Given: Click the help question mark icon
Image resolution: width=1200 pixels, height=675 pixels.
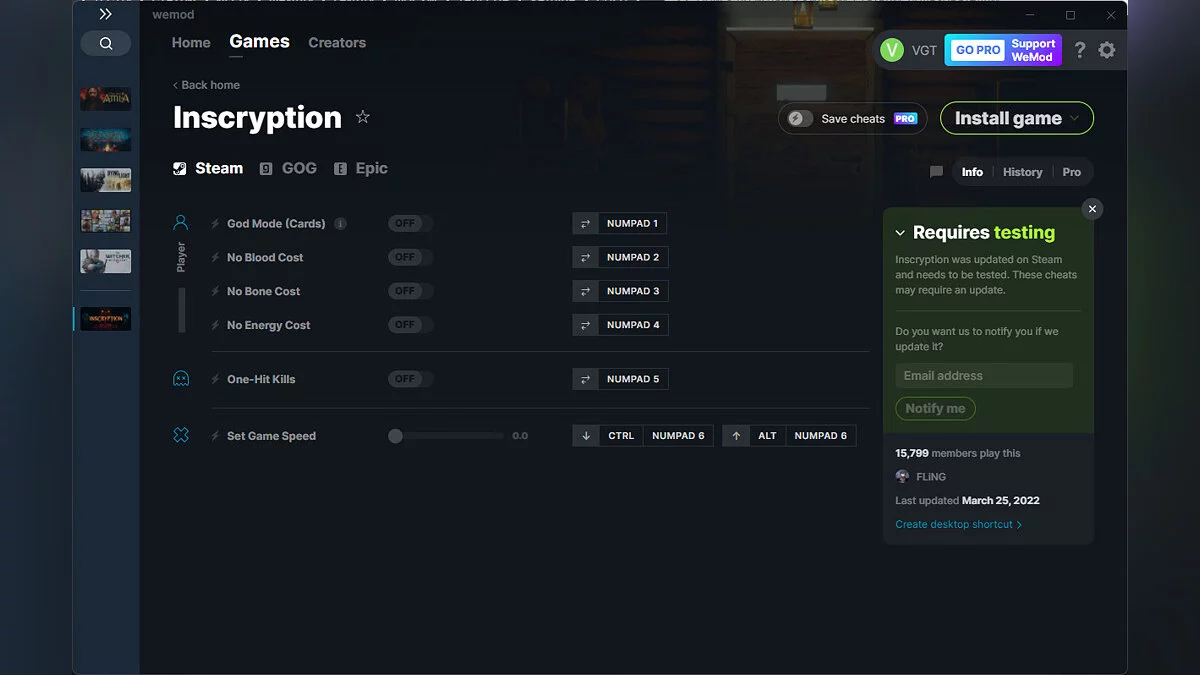Looking at the screenshot, I should [x=1079, y=49].
